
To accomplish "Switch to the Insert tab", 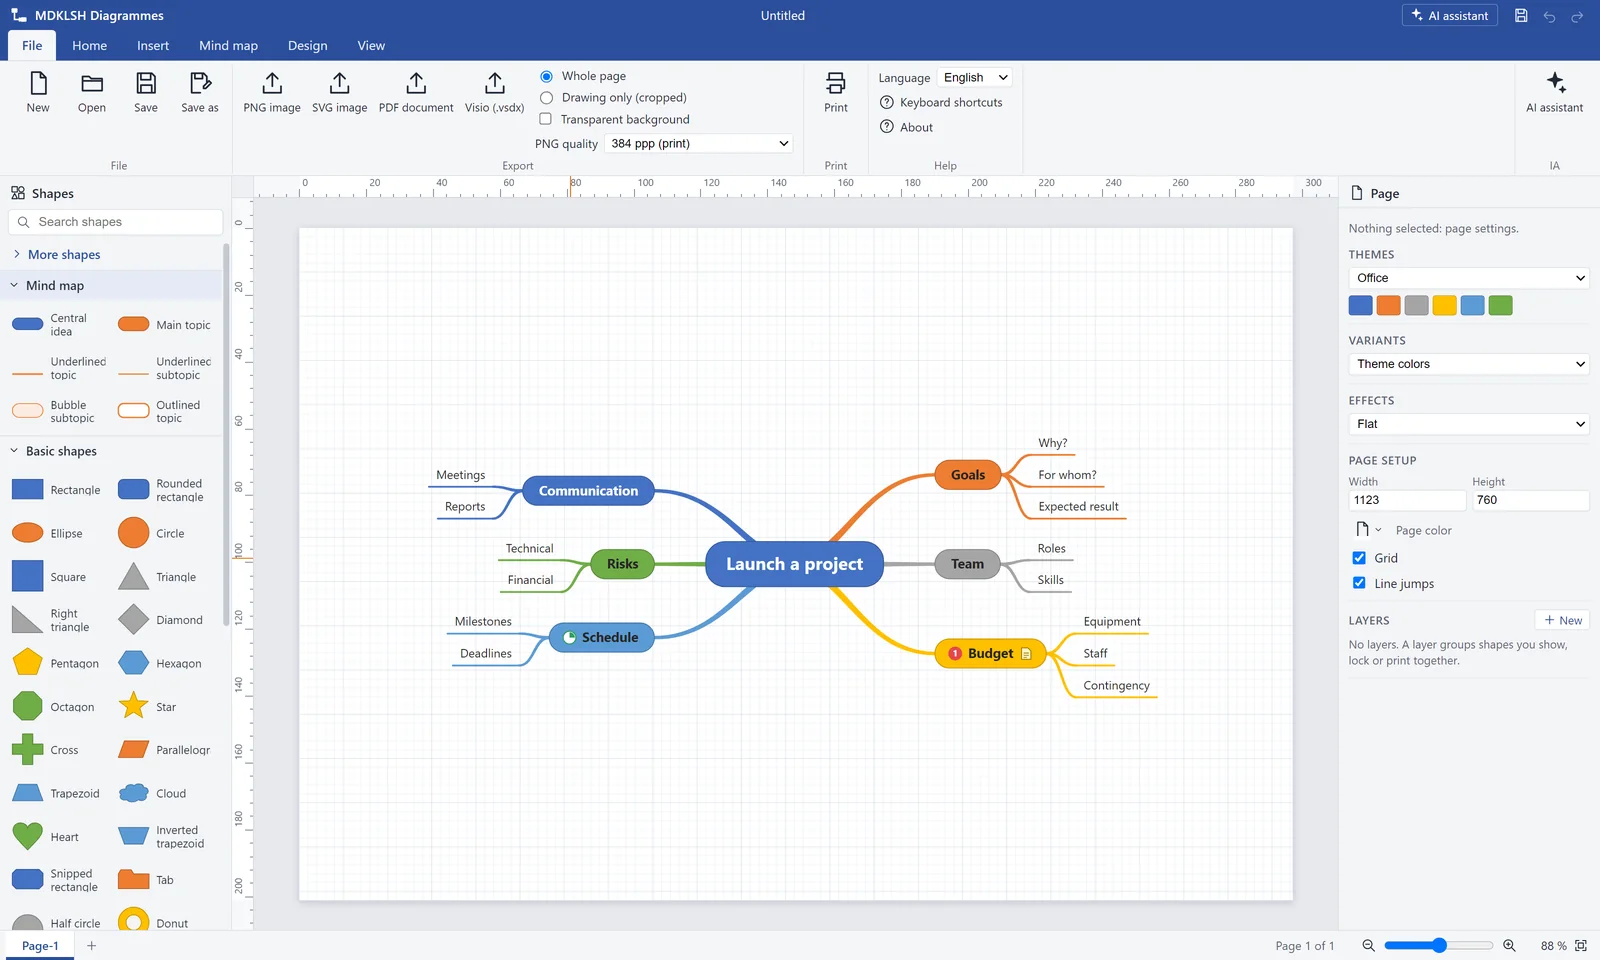I will point(153,46).
